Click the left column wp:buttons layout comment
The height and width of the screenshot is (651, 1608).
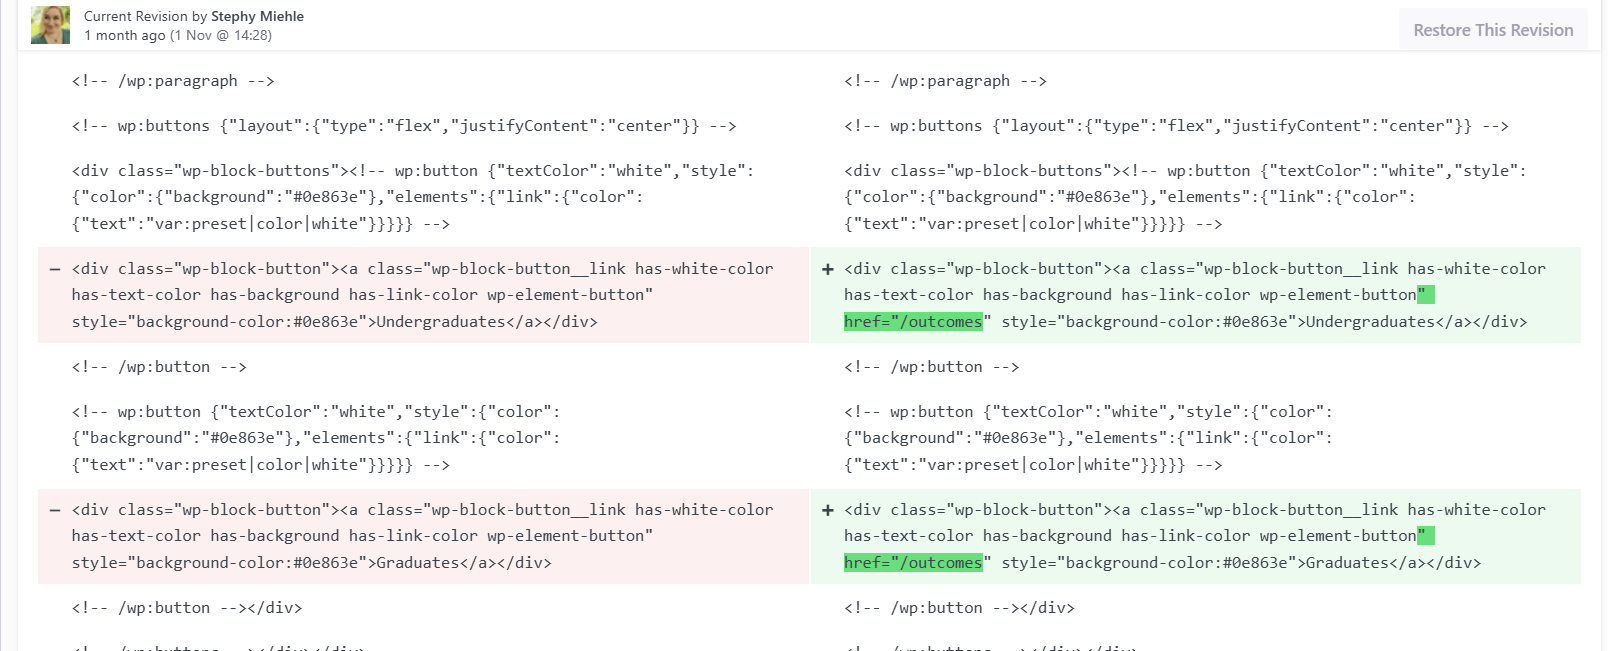pyautogui.click(x=403, y=126)
